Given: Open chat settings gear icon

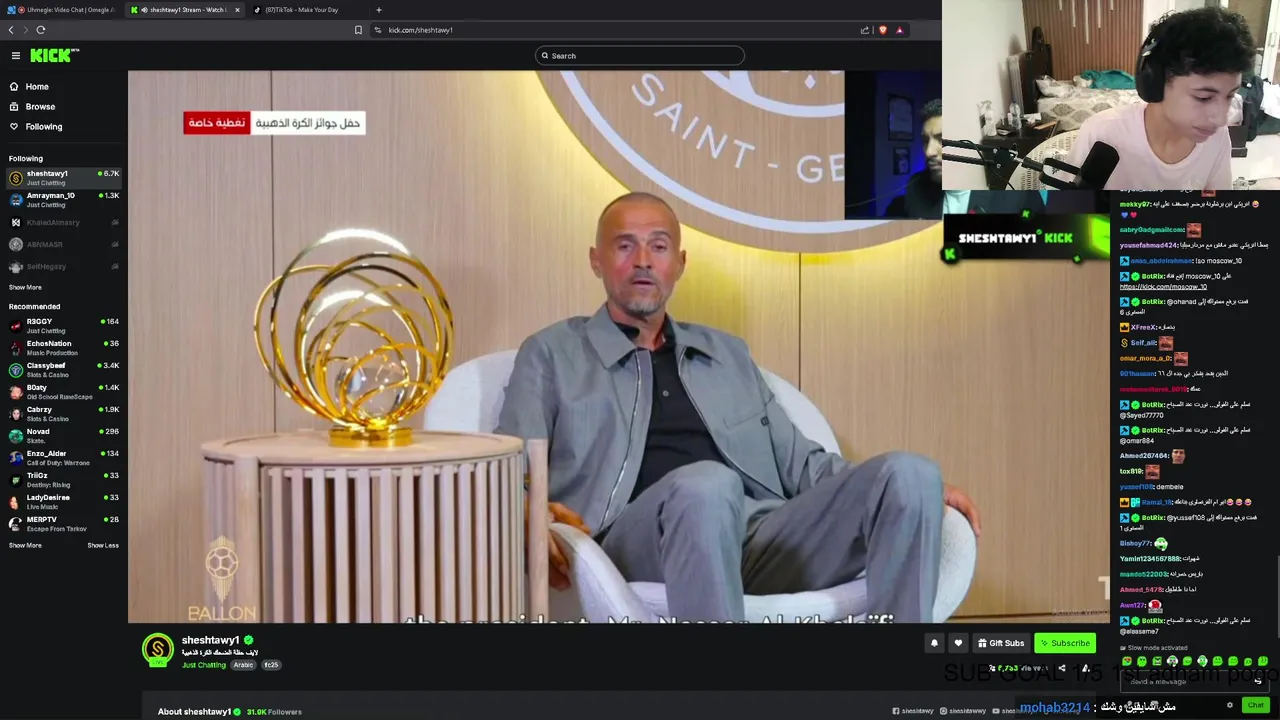Looking at the screenshot, I should point(1230,705).
